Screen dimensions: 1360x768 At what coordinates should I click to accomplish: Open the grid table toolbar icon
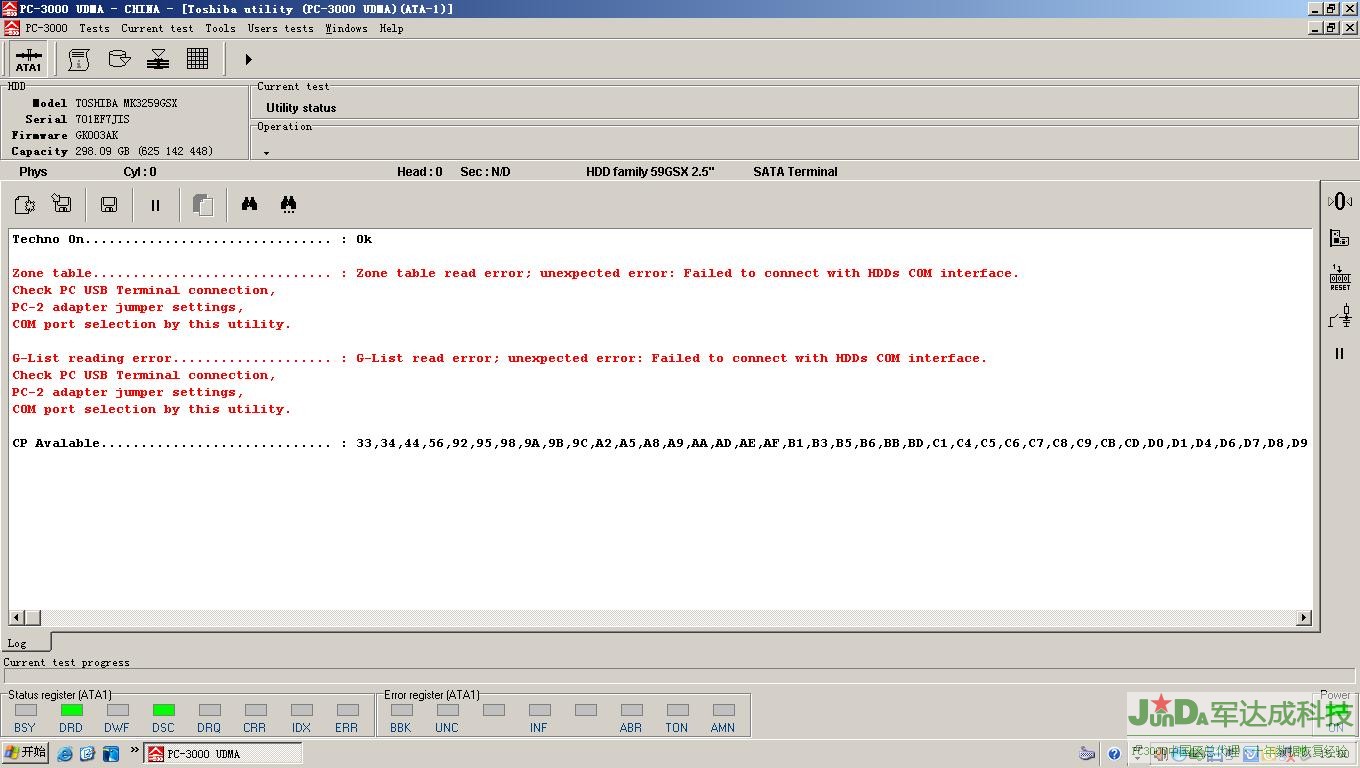197,59
